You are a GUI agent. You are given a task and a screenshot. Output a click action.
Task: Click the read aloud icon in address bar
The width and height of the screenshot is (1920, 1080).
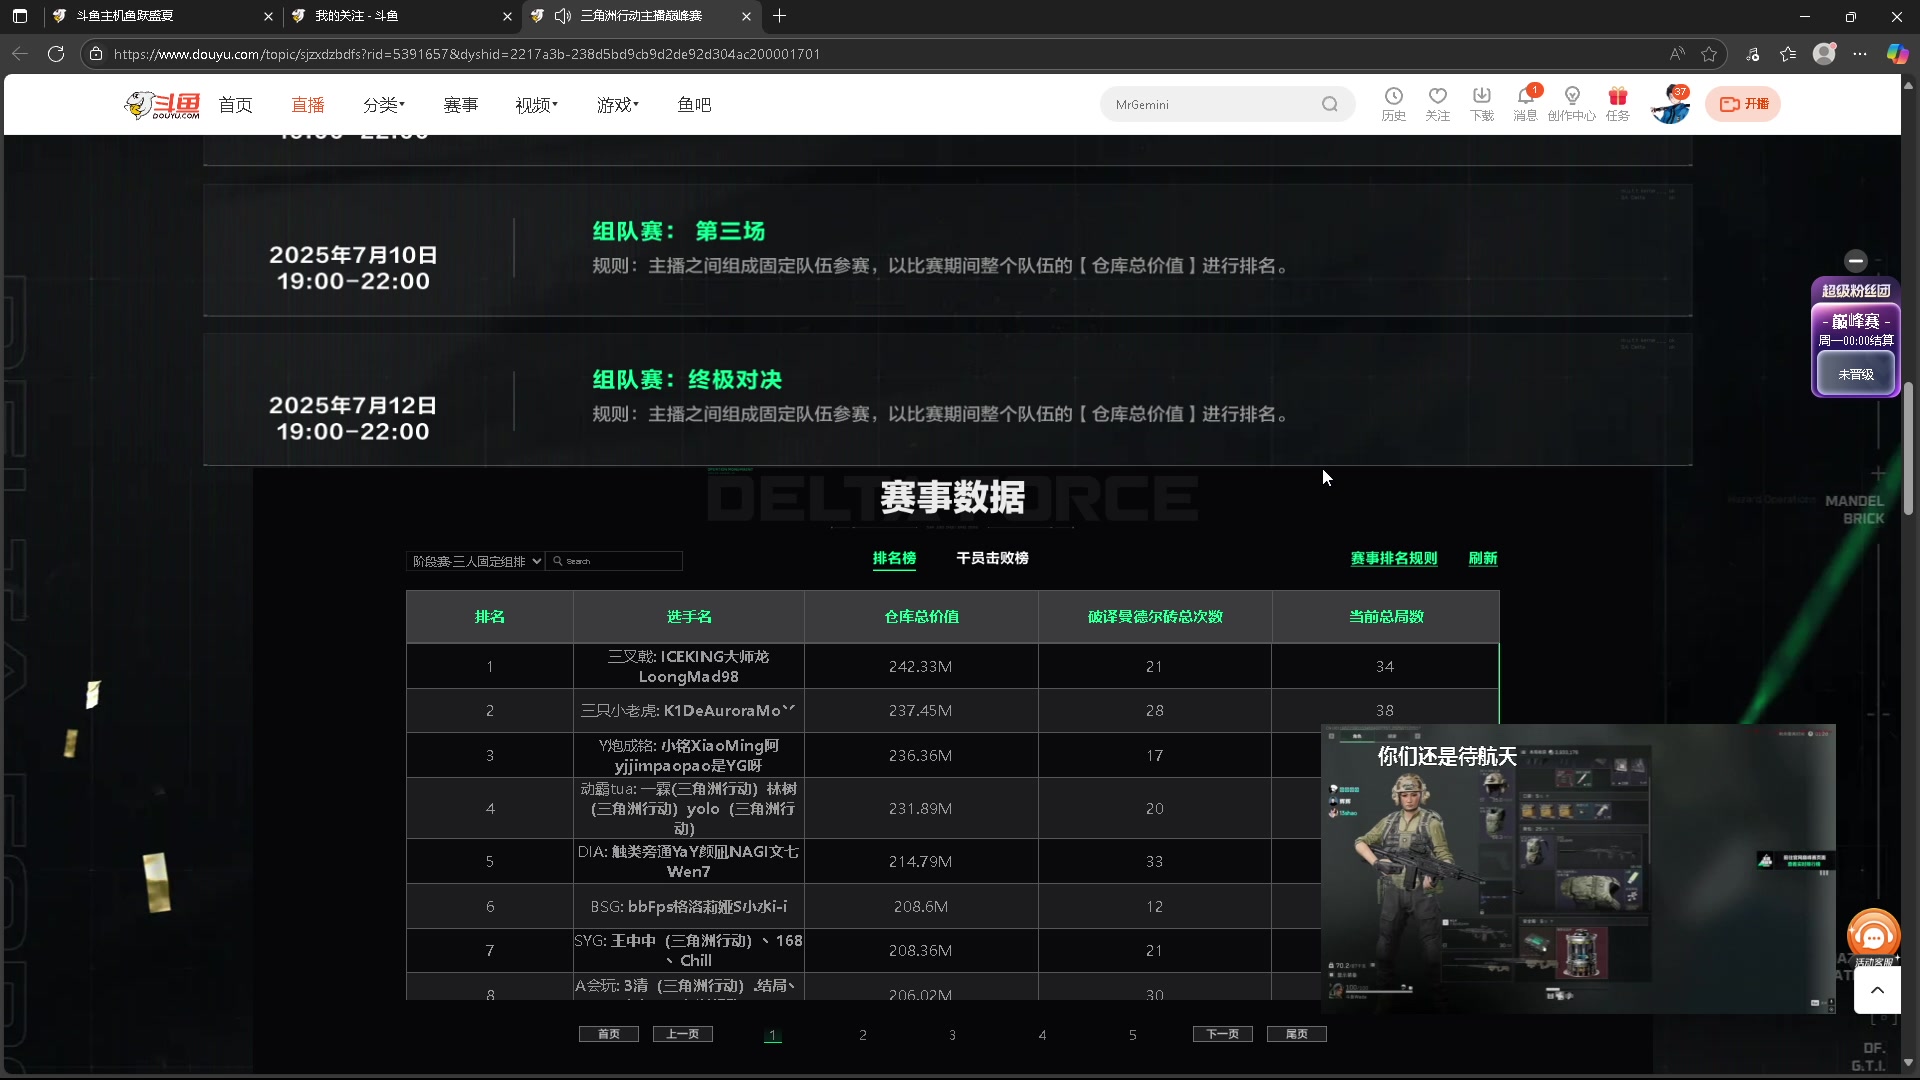click(x=1677, y=54)
